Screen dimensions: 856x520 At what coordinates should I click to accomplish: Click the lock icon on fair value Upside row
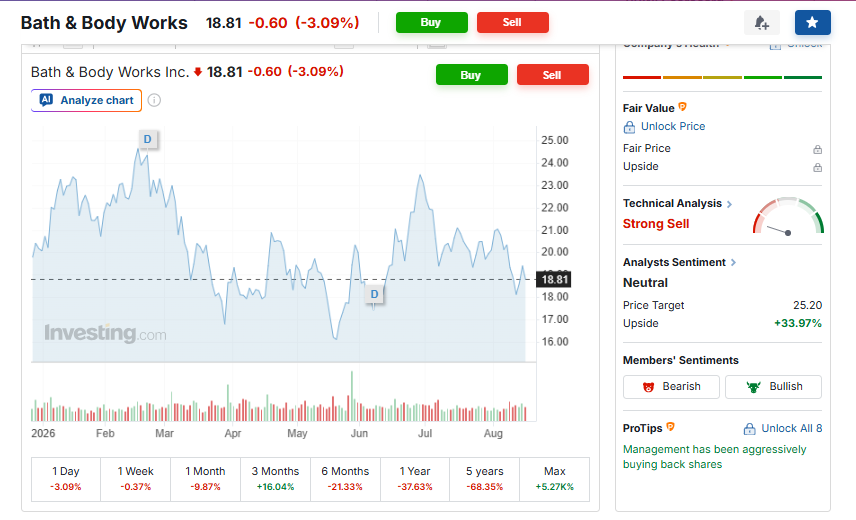click(817, 168)
